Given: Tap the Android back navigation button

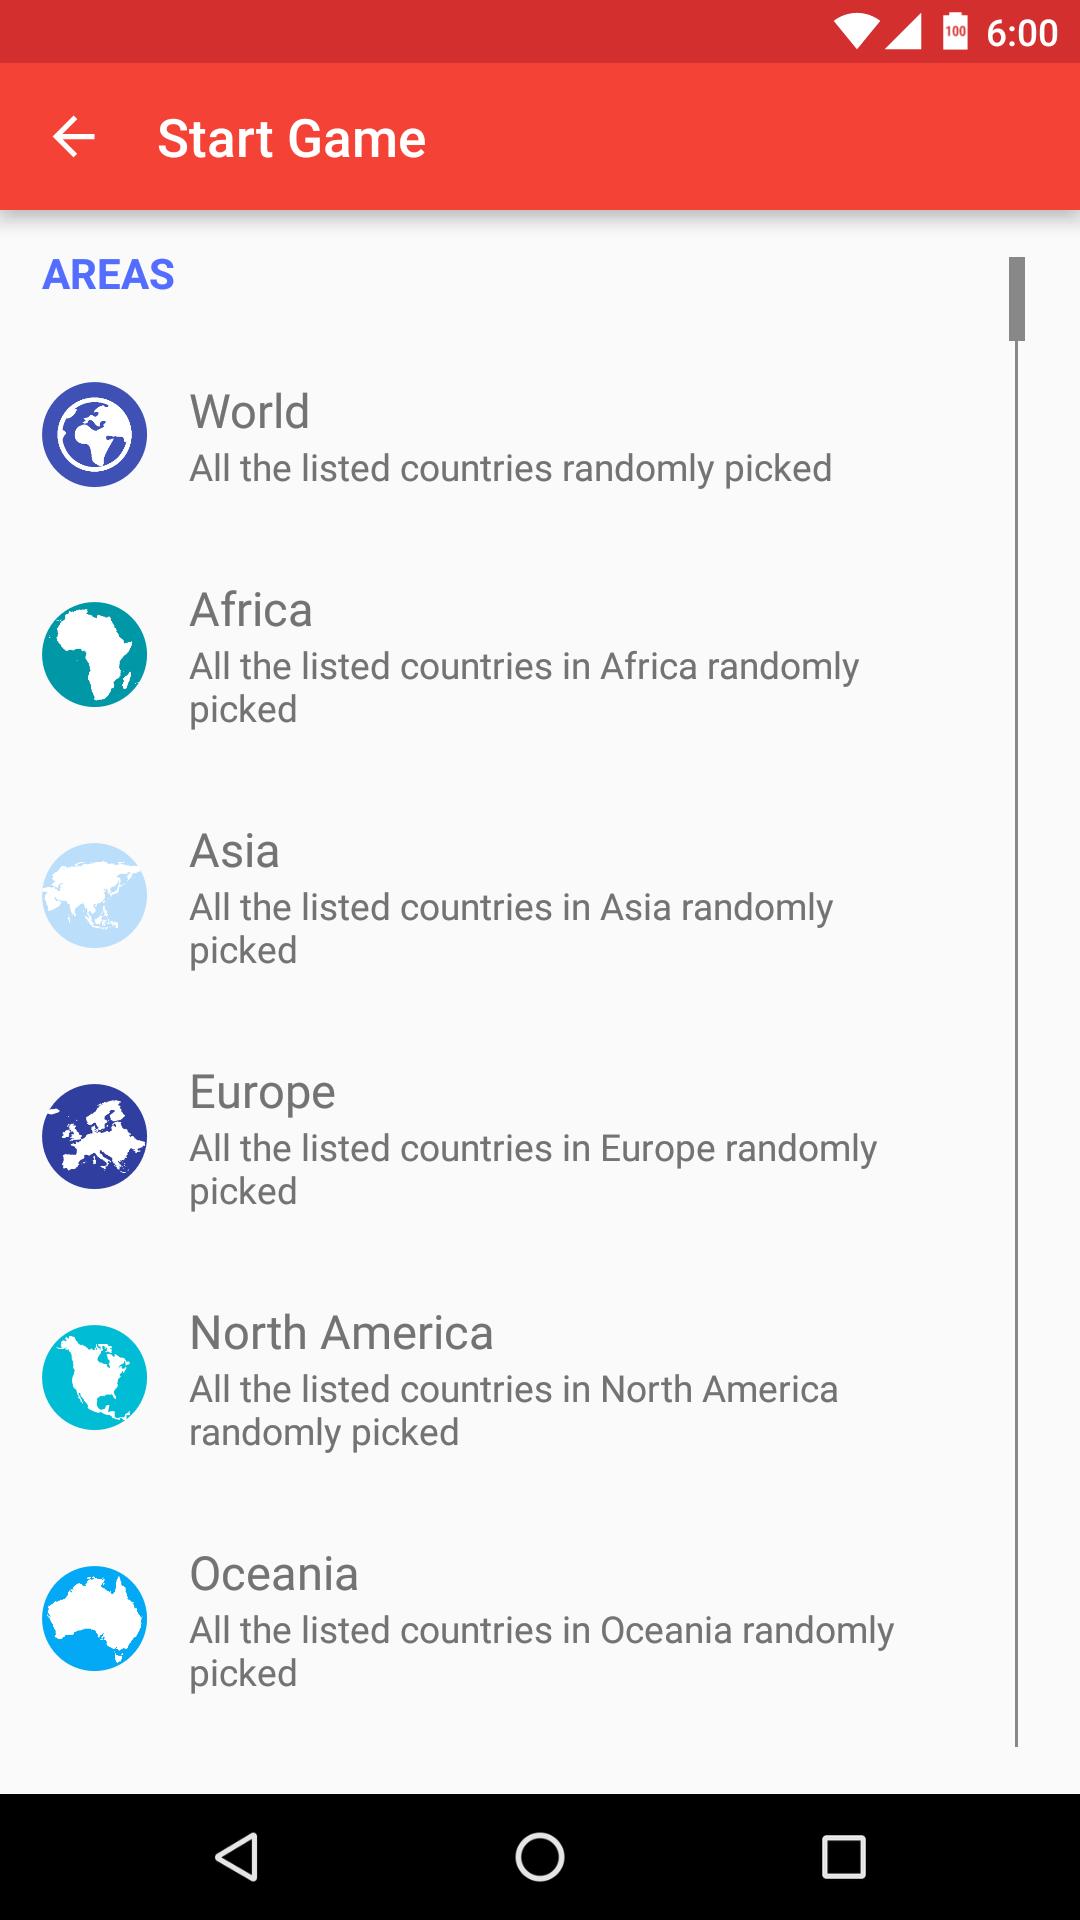Looking at the screenshot, I should [x=237, y=1857].
